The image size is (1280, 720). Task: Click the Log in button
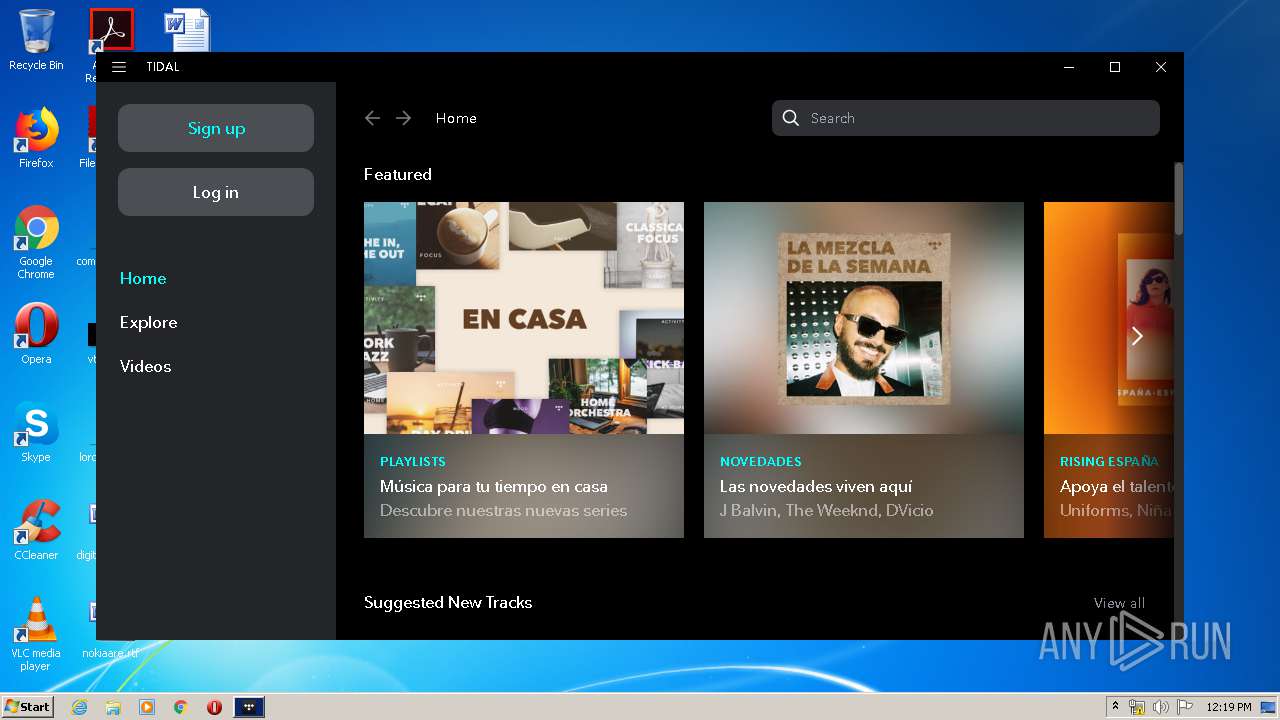216,192
